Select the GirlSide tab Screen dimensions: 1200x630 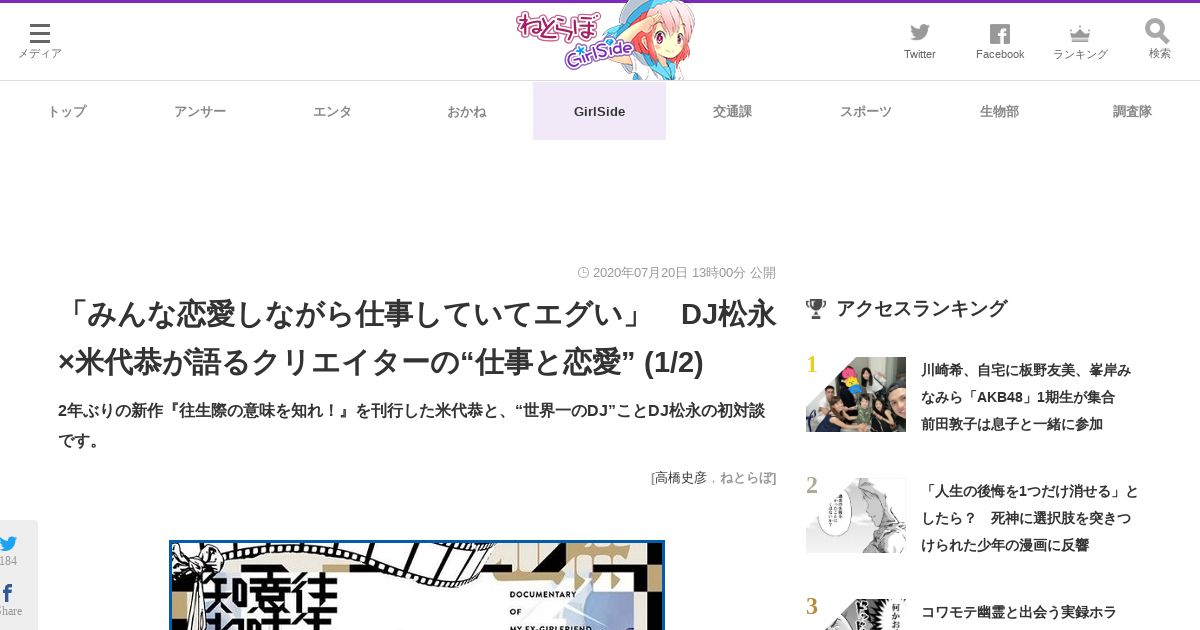[599, 111]
